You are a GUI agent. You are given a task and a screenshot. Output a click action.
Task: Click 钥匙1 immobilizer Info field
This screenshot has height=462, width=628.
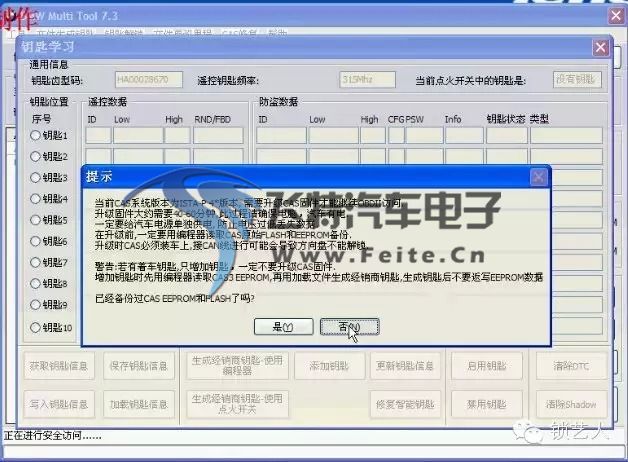pos(464,135)
